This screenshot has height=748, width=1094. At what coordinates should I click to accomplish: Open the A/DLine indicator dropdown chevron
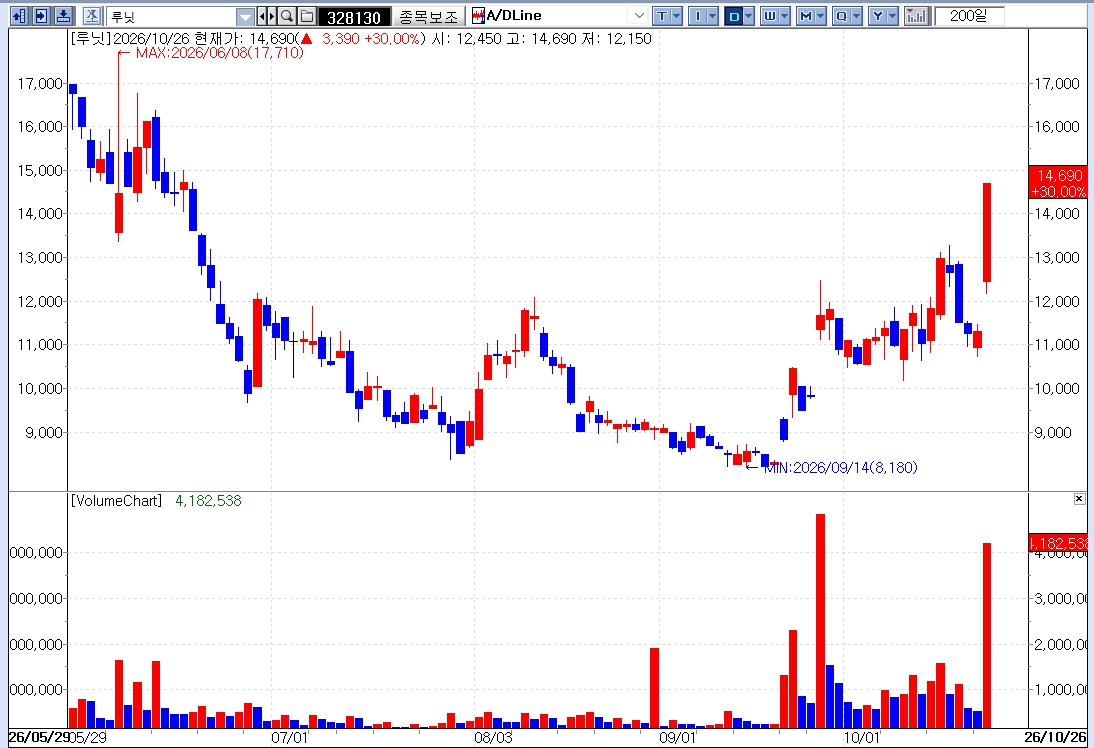tap(638, 15)
